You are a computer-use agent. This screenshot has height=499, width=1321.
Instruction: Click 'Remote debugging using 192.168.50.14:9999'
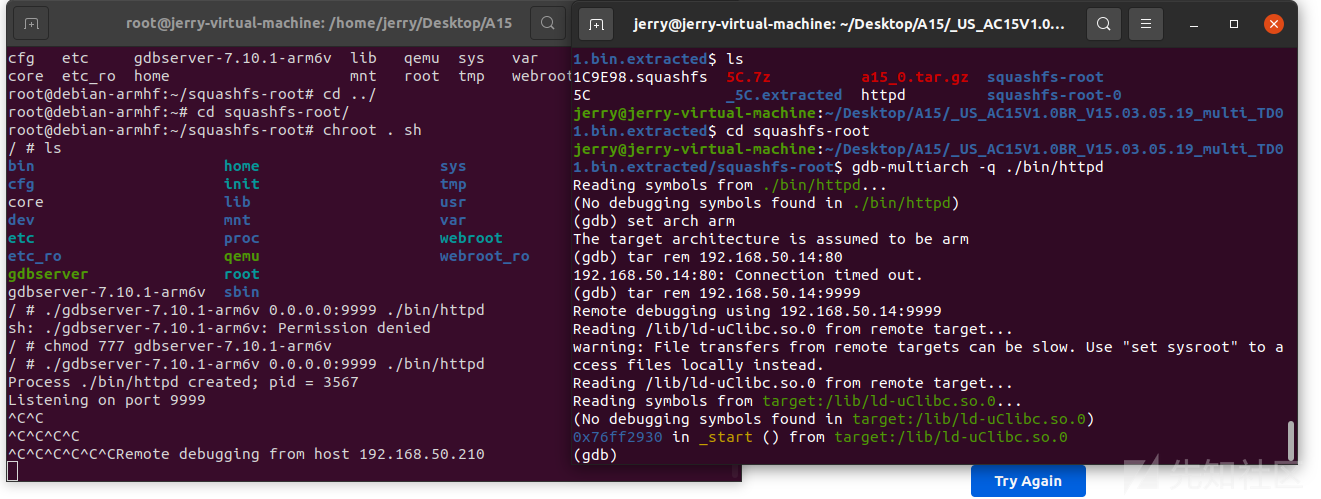tap(757, 311)
